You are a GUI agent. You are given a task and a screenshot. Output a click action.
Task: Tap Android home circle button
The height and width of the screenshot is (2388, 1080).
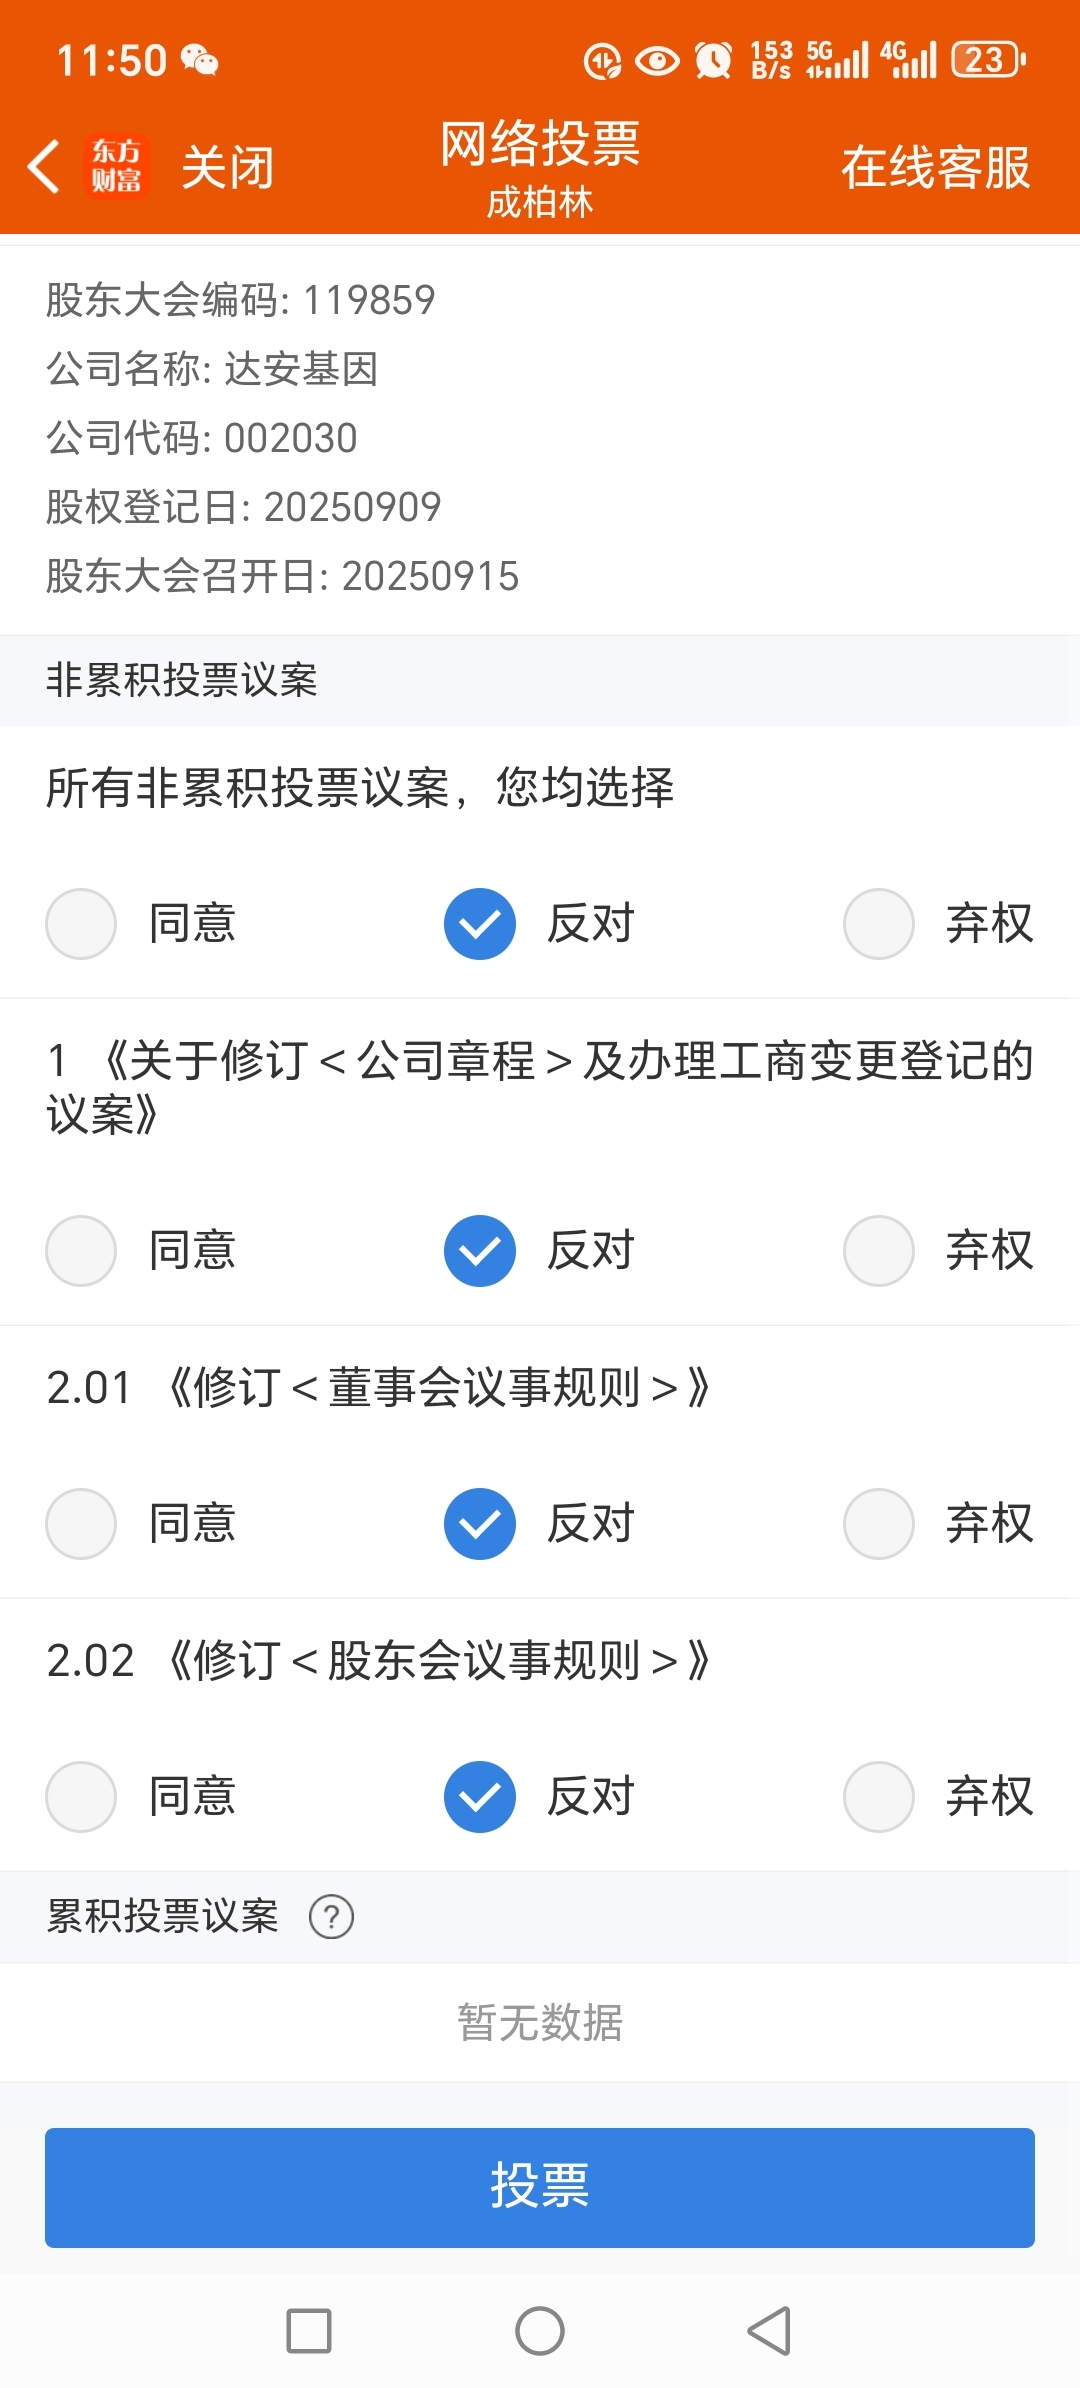point(540,2331)
